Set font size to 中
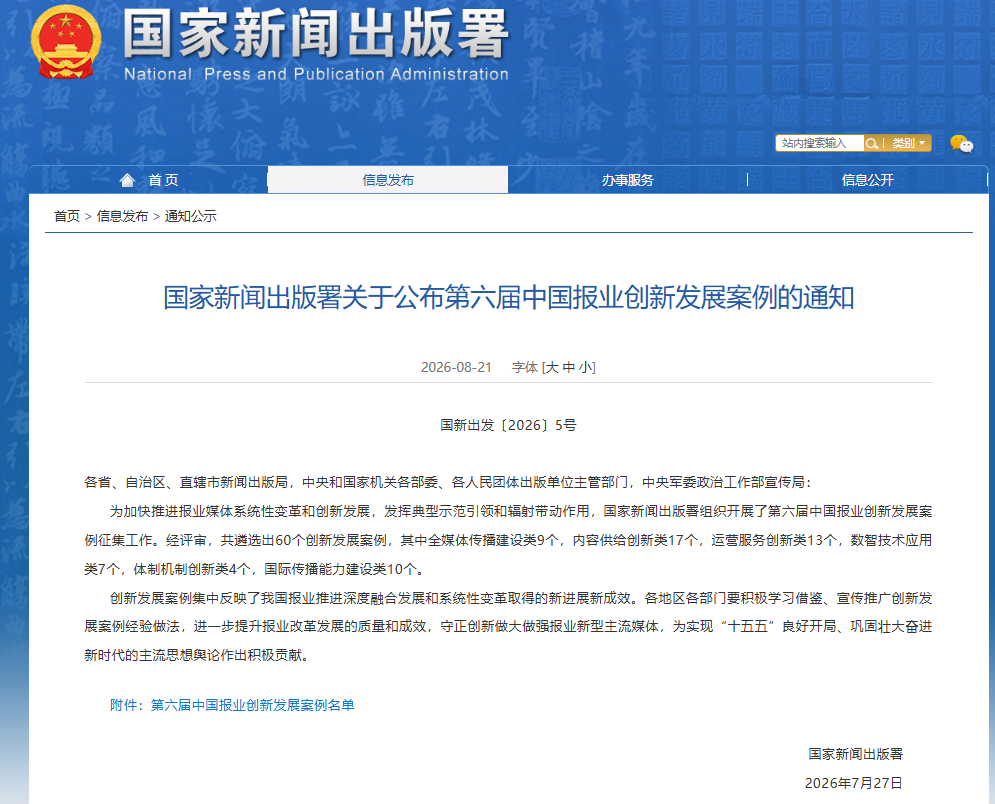The image size is (995, 804). (x=569, y=367)
